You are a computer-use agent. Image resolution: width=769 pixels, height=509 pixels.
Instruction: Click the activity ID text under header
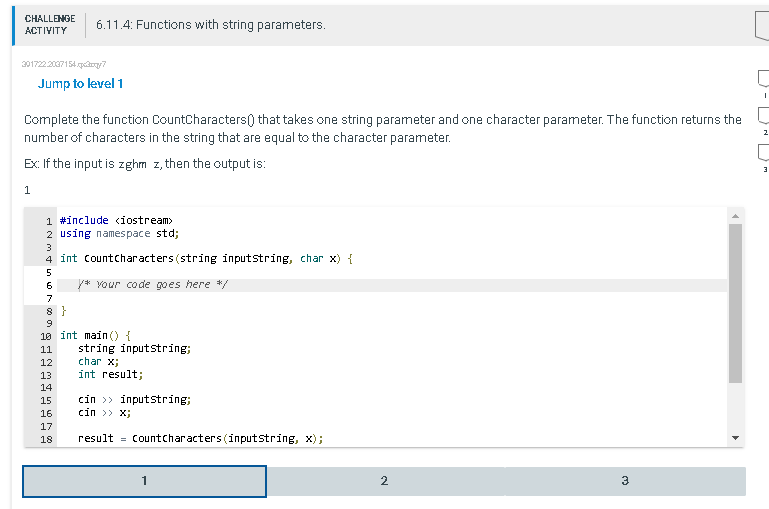64,64
